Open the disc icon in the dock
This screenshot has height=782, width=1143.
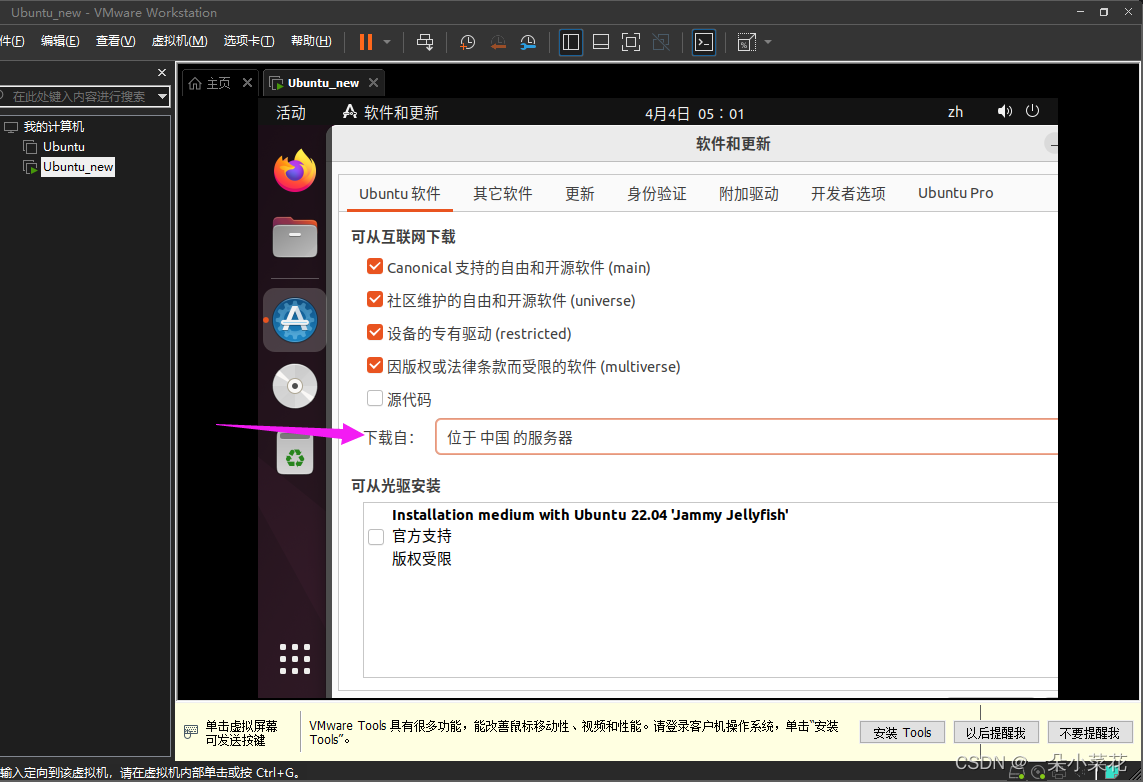pyautogui.click(x=294, y=386)
